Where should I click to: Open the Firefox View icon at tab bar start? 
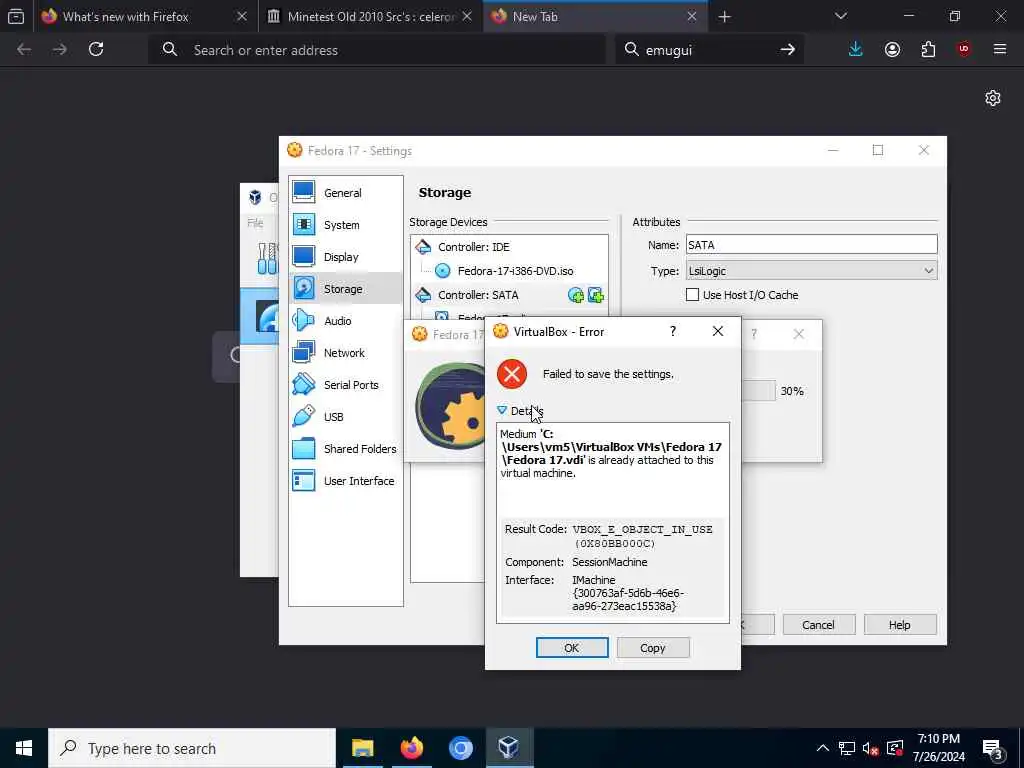tap(16, 17)
